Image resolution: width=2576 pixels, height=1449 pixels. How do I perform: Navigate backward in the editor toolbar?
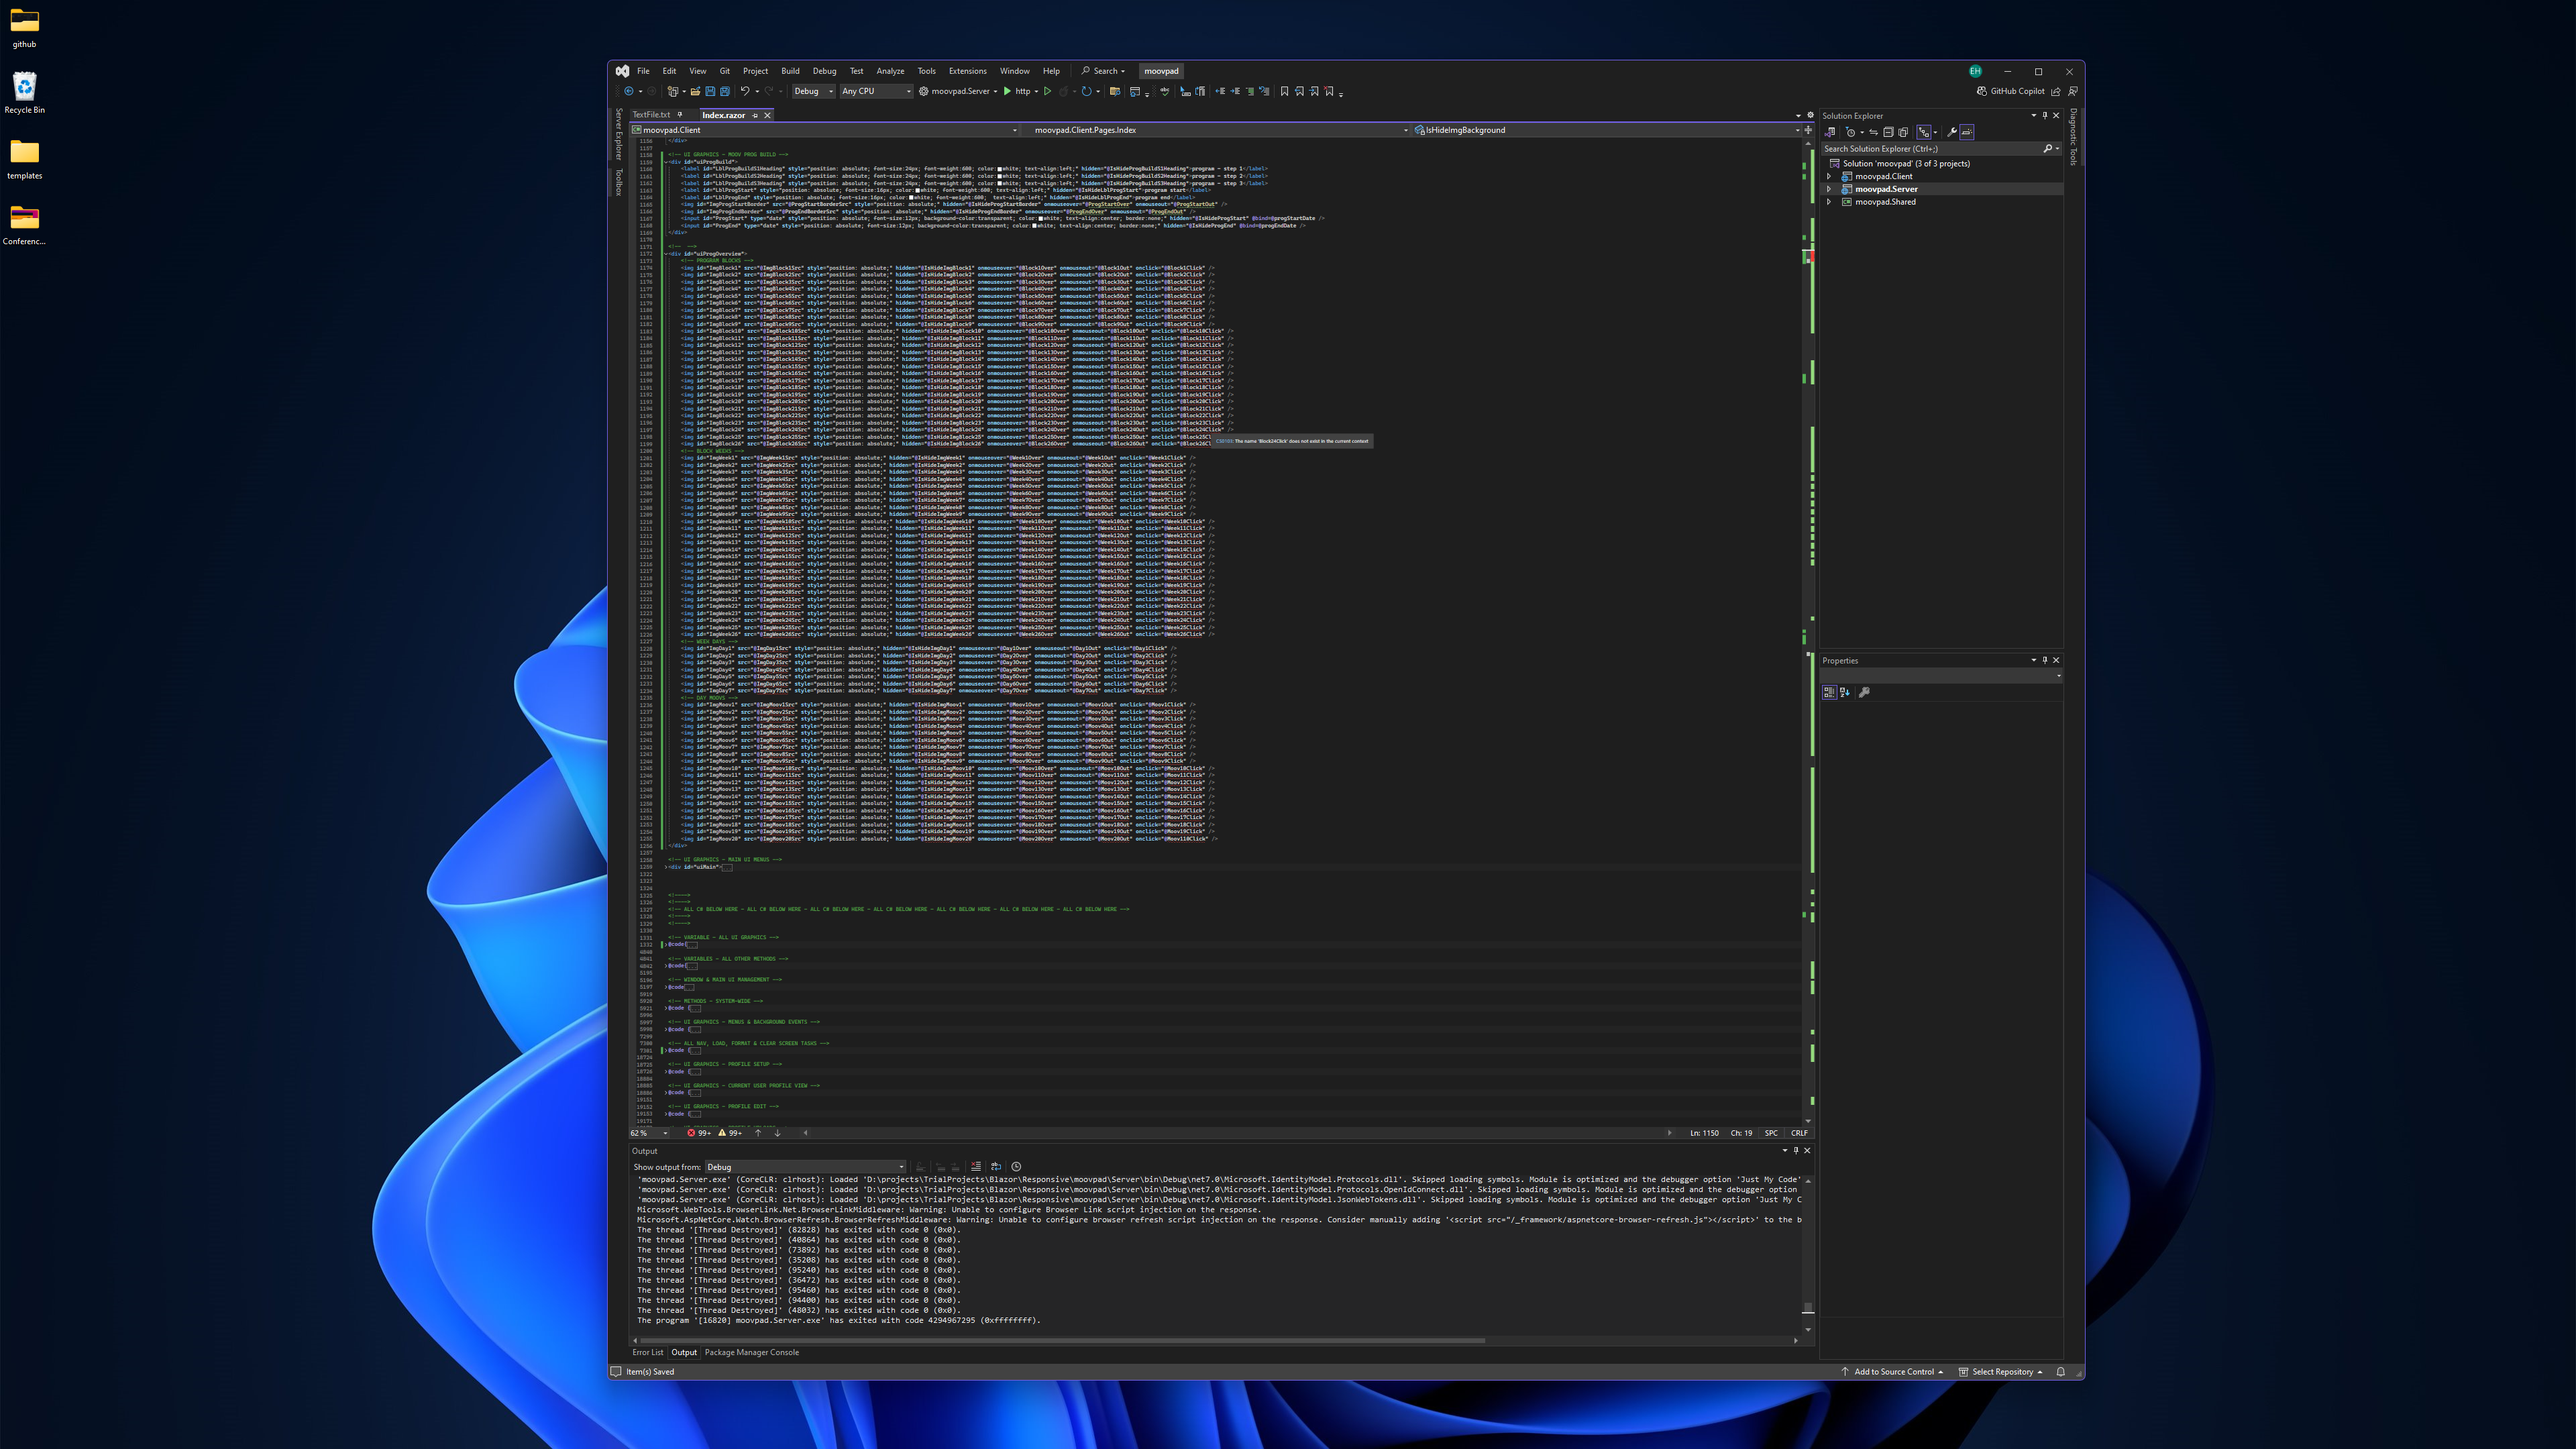[x=629, y=91]
